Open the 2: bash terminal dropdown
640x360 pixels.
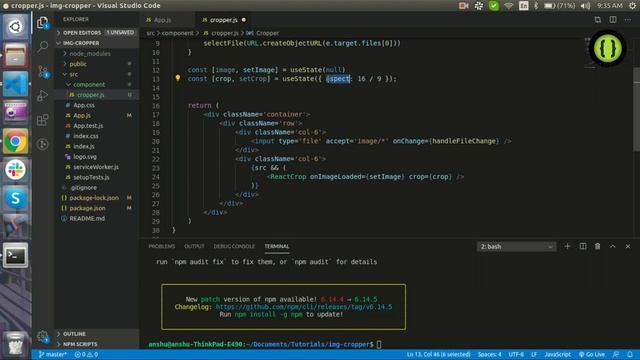point(516,247)
